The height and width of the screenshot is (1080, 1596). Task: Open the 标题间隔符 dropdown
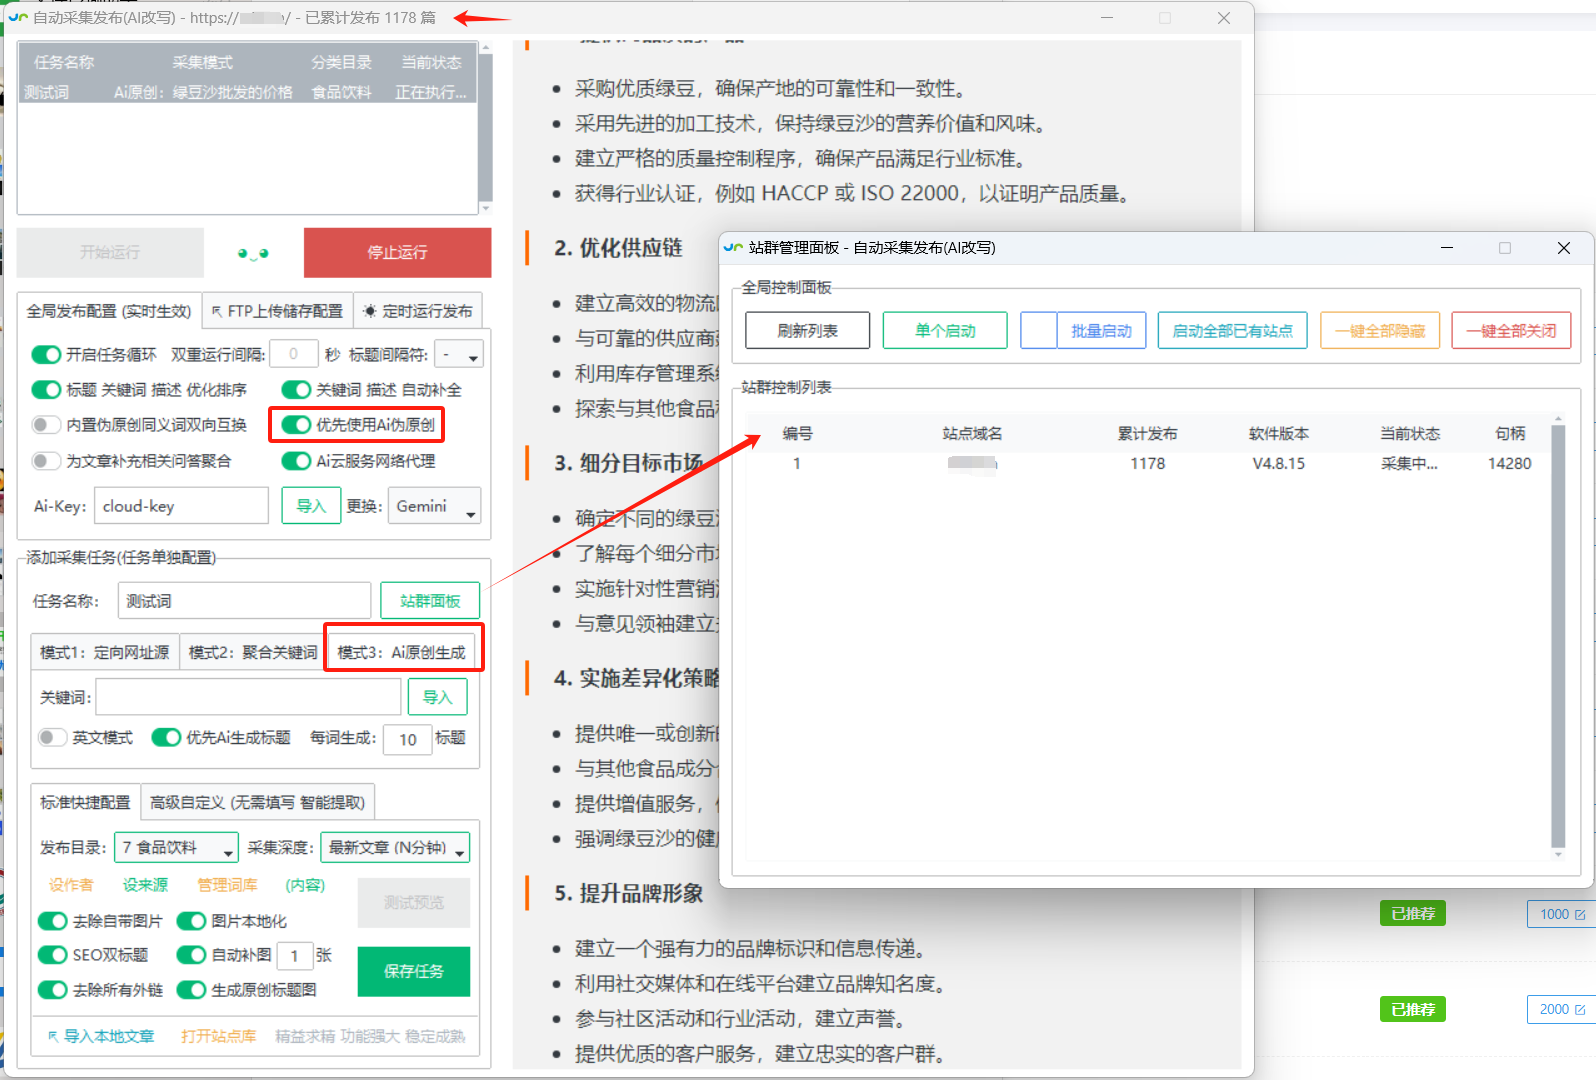pyautogui.click(x=460, y=355)
